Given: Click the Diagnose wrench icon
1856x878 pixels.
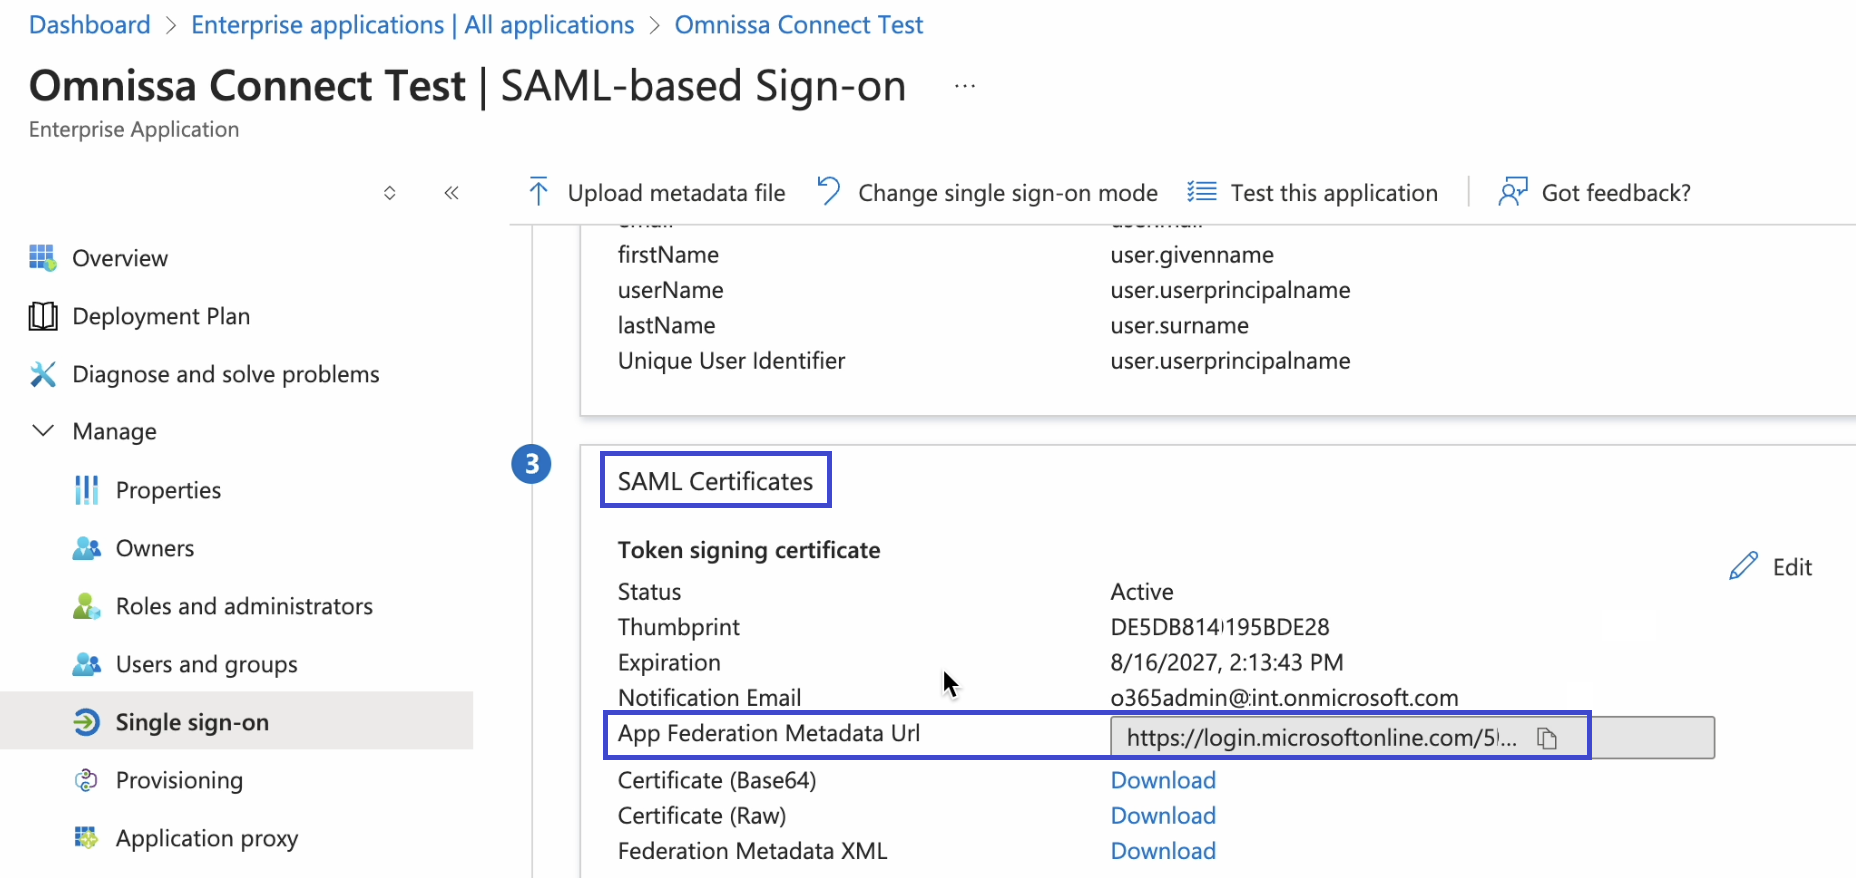Looking at the screenshot, I should (43, 374).
